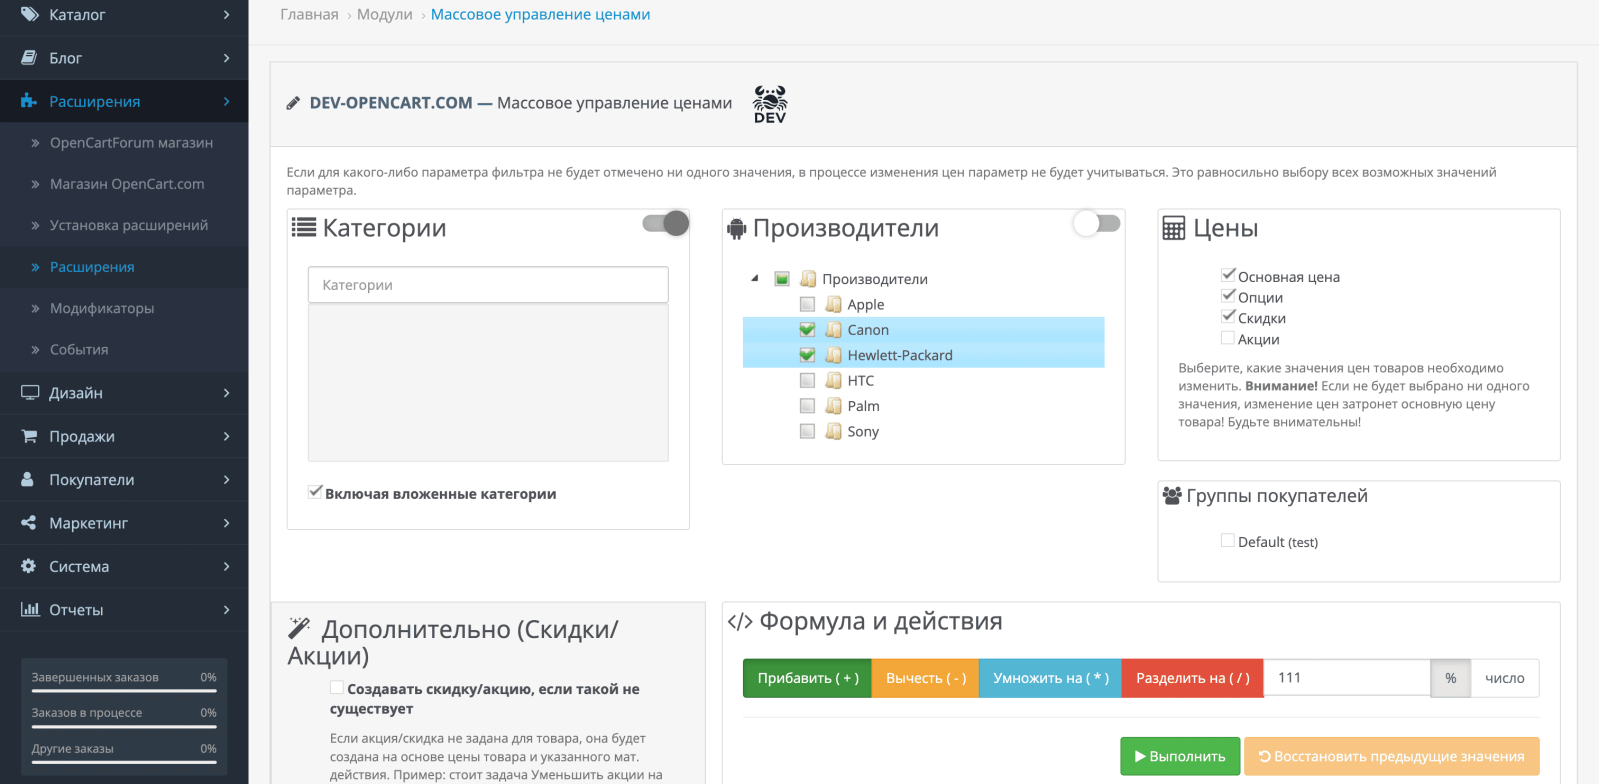Uncheck the Hewlett-Packard checkbox
Image resolution: width=1600 pixels, height=784 pixels.
pos(807,355)
